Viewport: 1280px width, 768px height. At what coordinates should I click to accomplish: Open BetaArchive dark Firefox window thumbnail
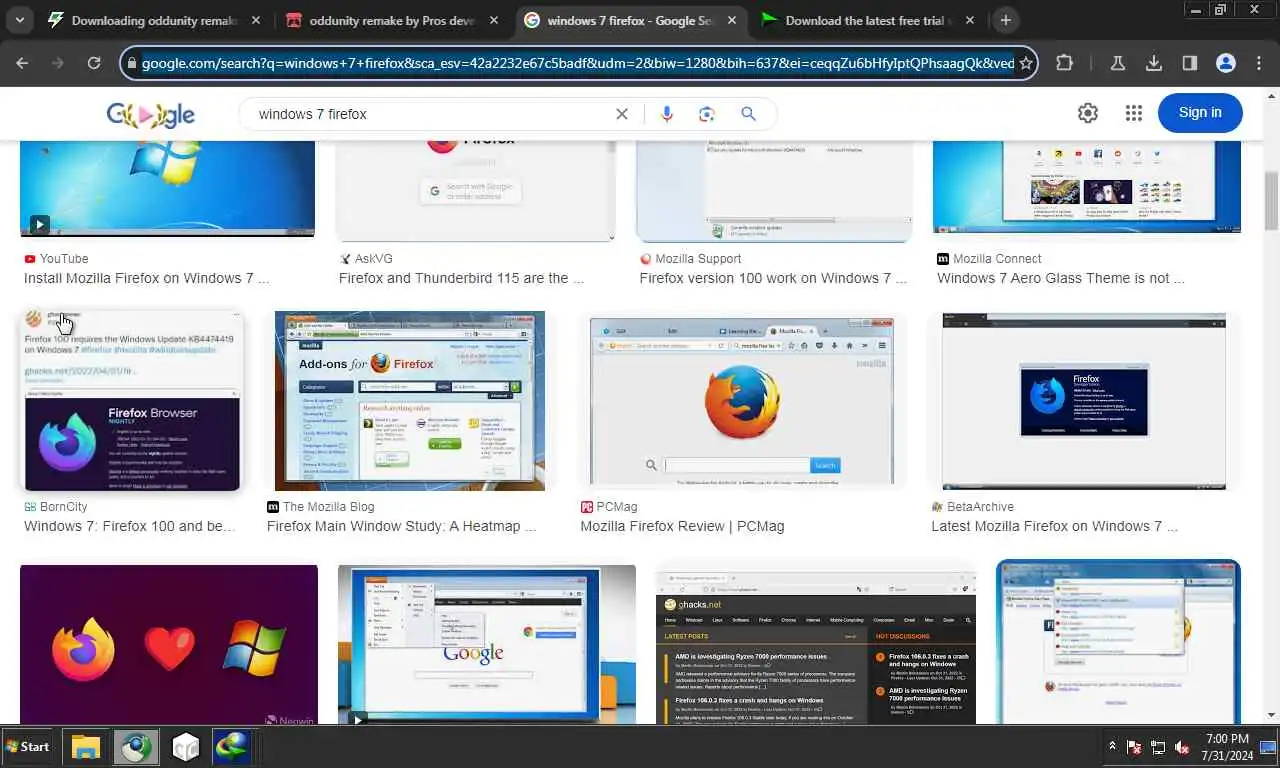pos(1084,401)
